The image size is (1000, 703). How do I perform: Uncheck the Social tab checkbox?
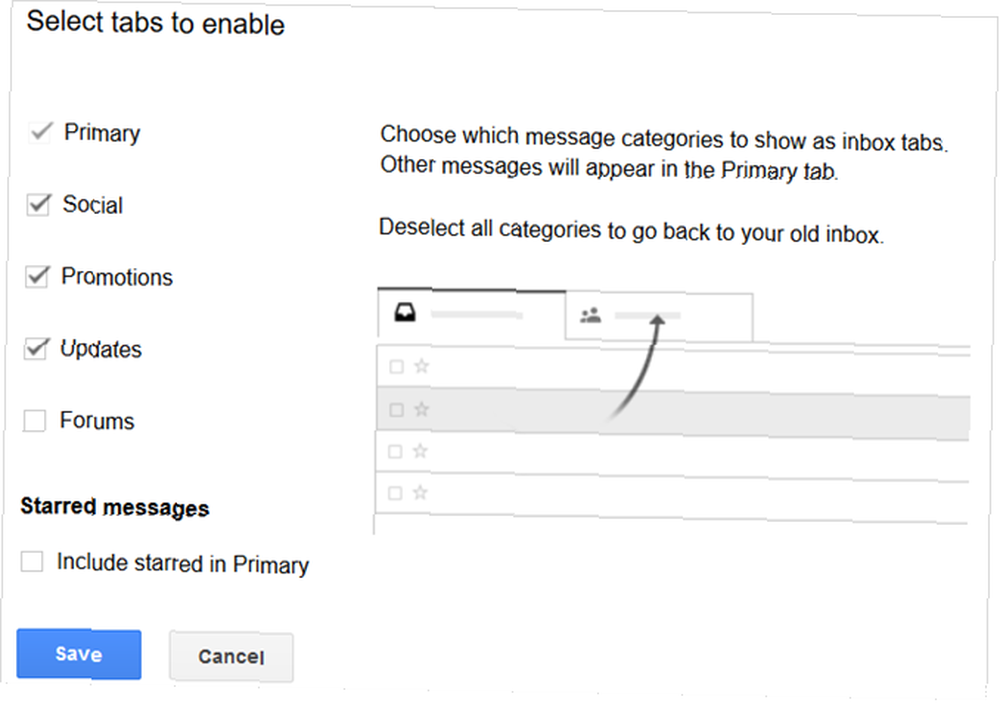38,205
